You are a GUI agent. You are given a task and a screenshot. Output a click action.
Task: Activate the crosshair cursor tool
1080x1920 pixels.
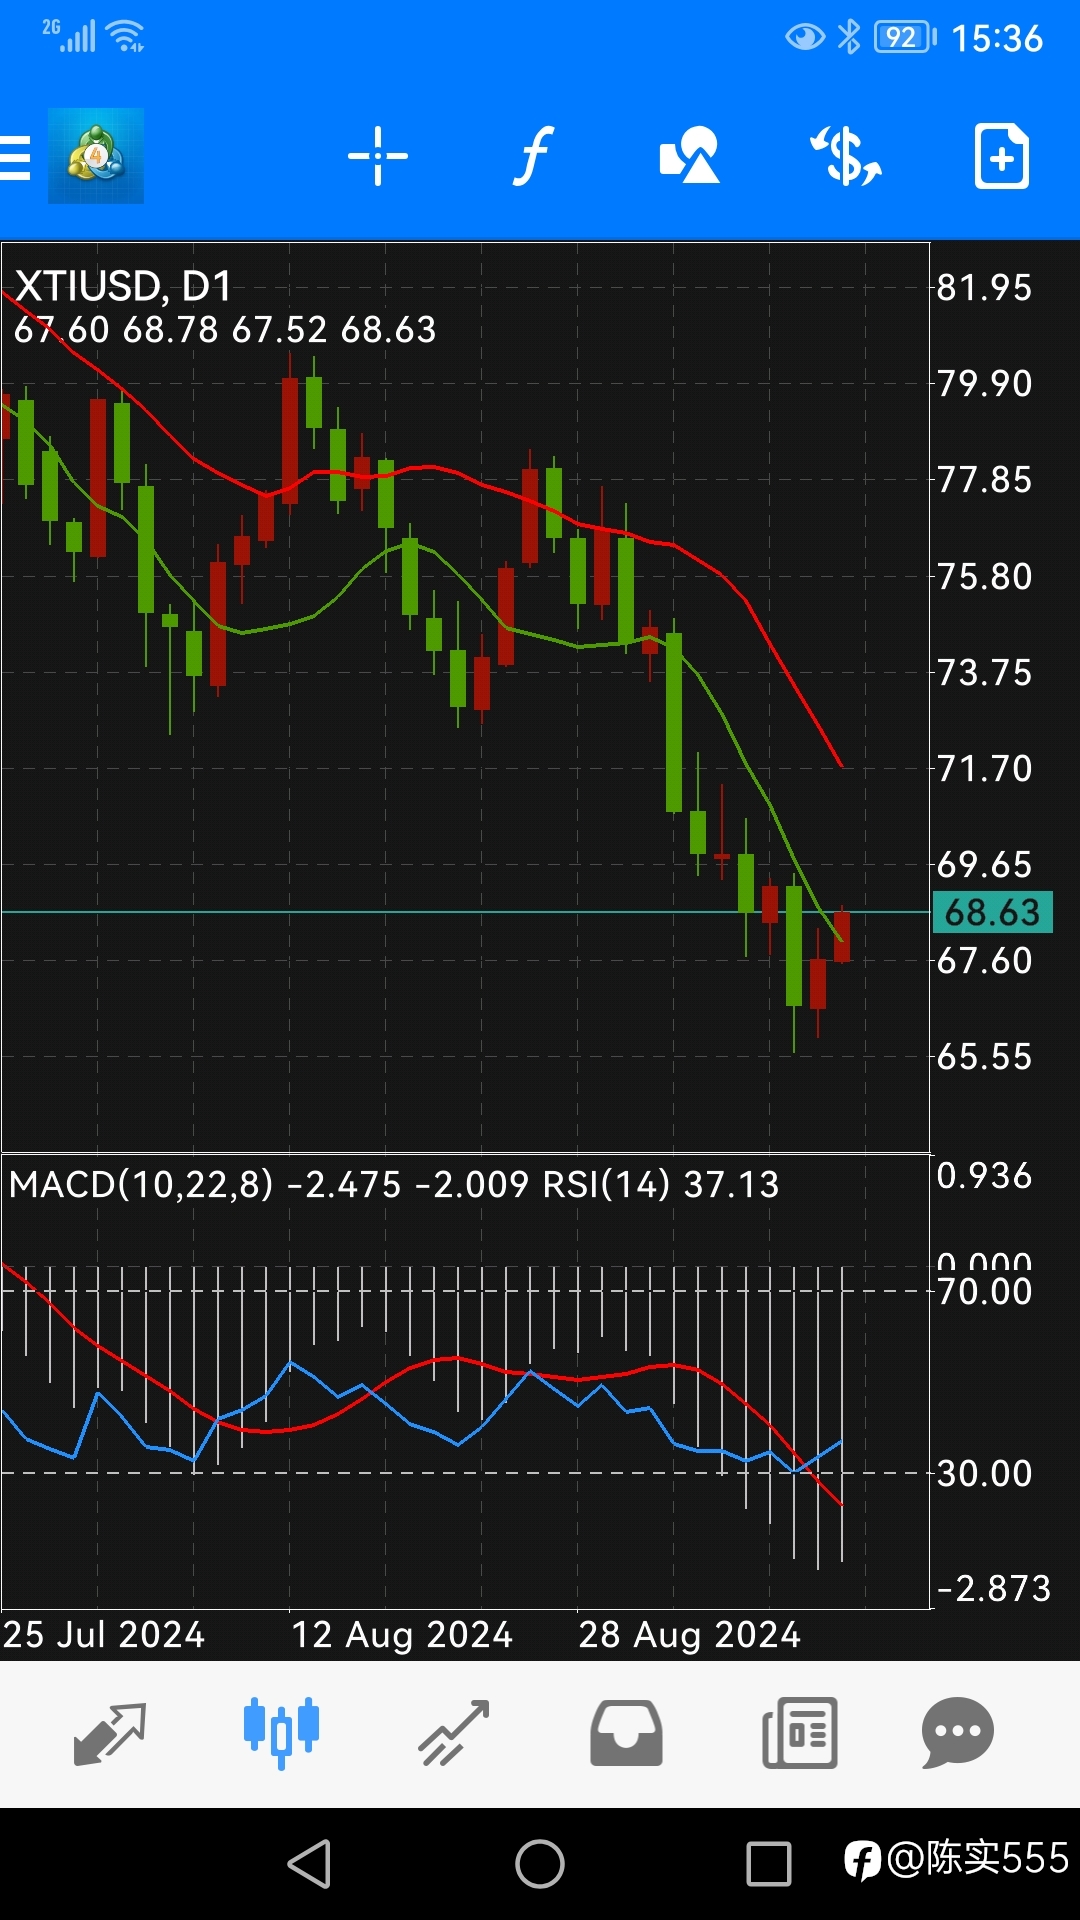(x=378, y=156)
